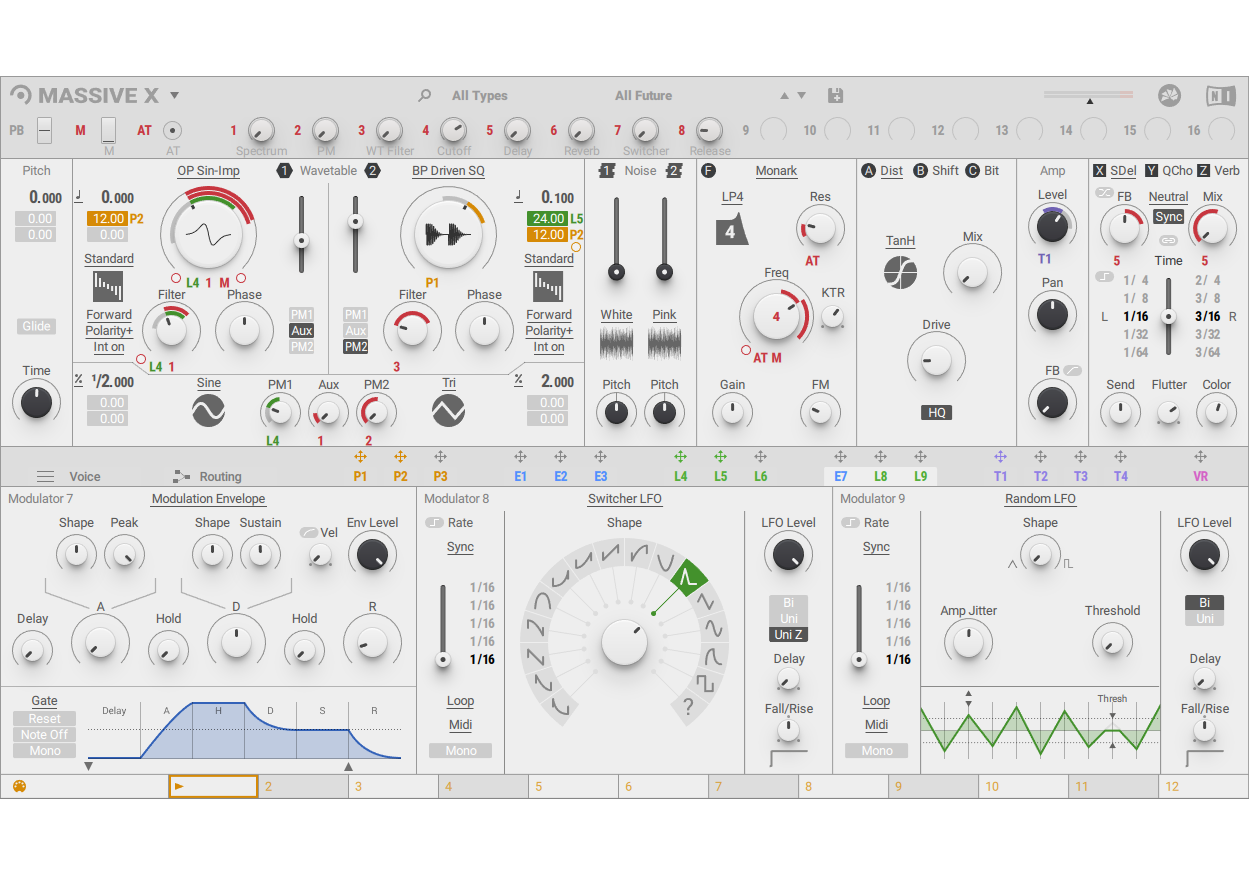
Task: Open the Modulation Envelope type menu
Action: coord(208,499)
